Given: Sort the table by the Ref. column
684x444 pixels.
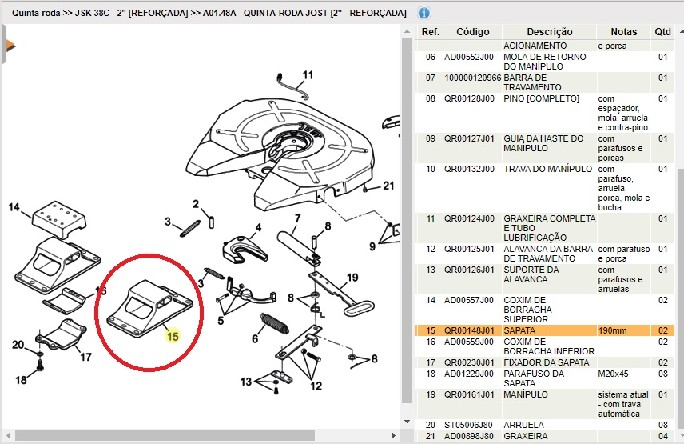Looking at the screenshot, I should point(430,32).
